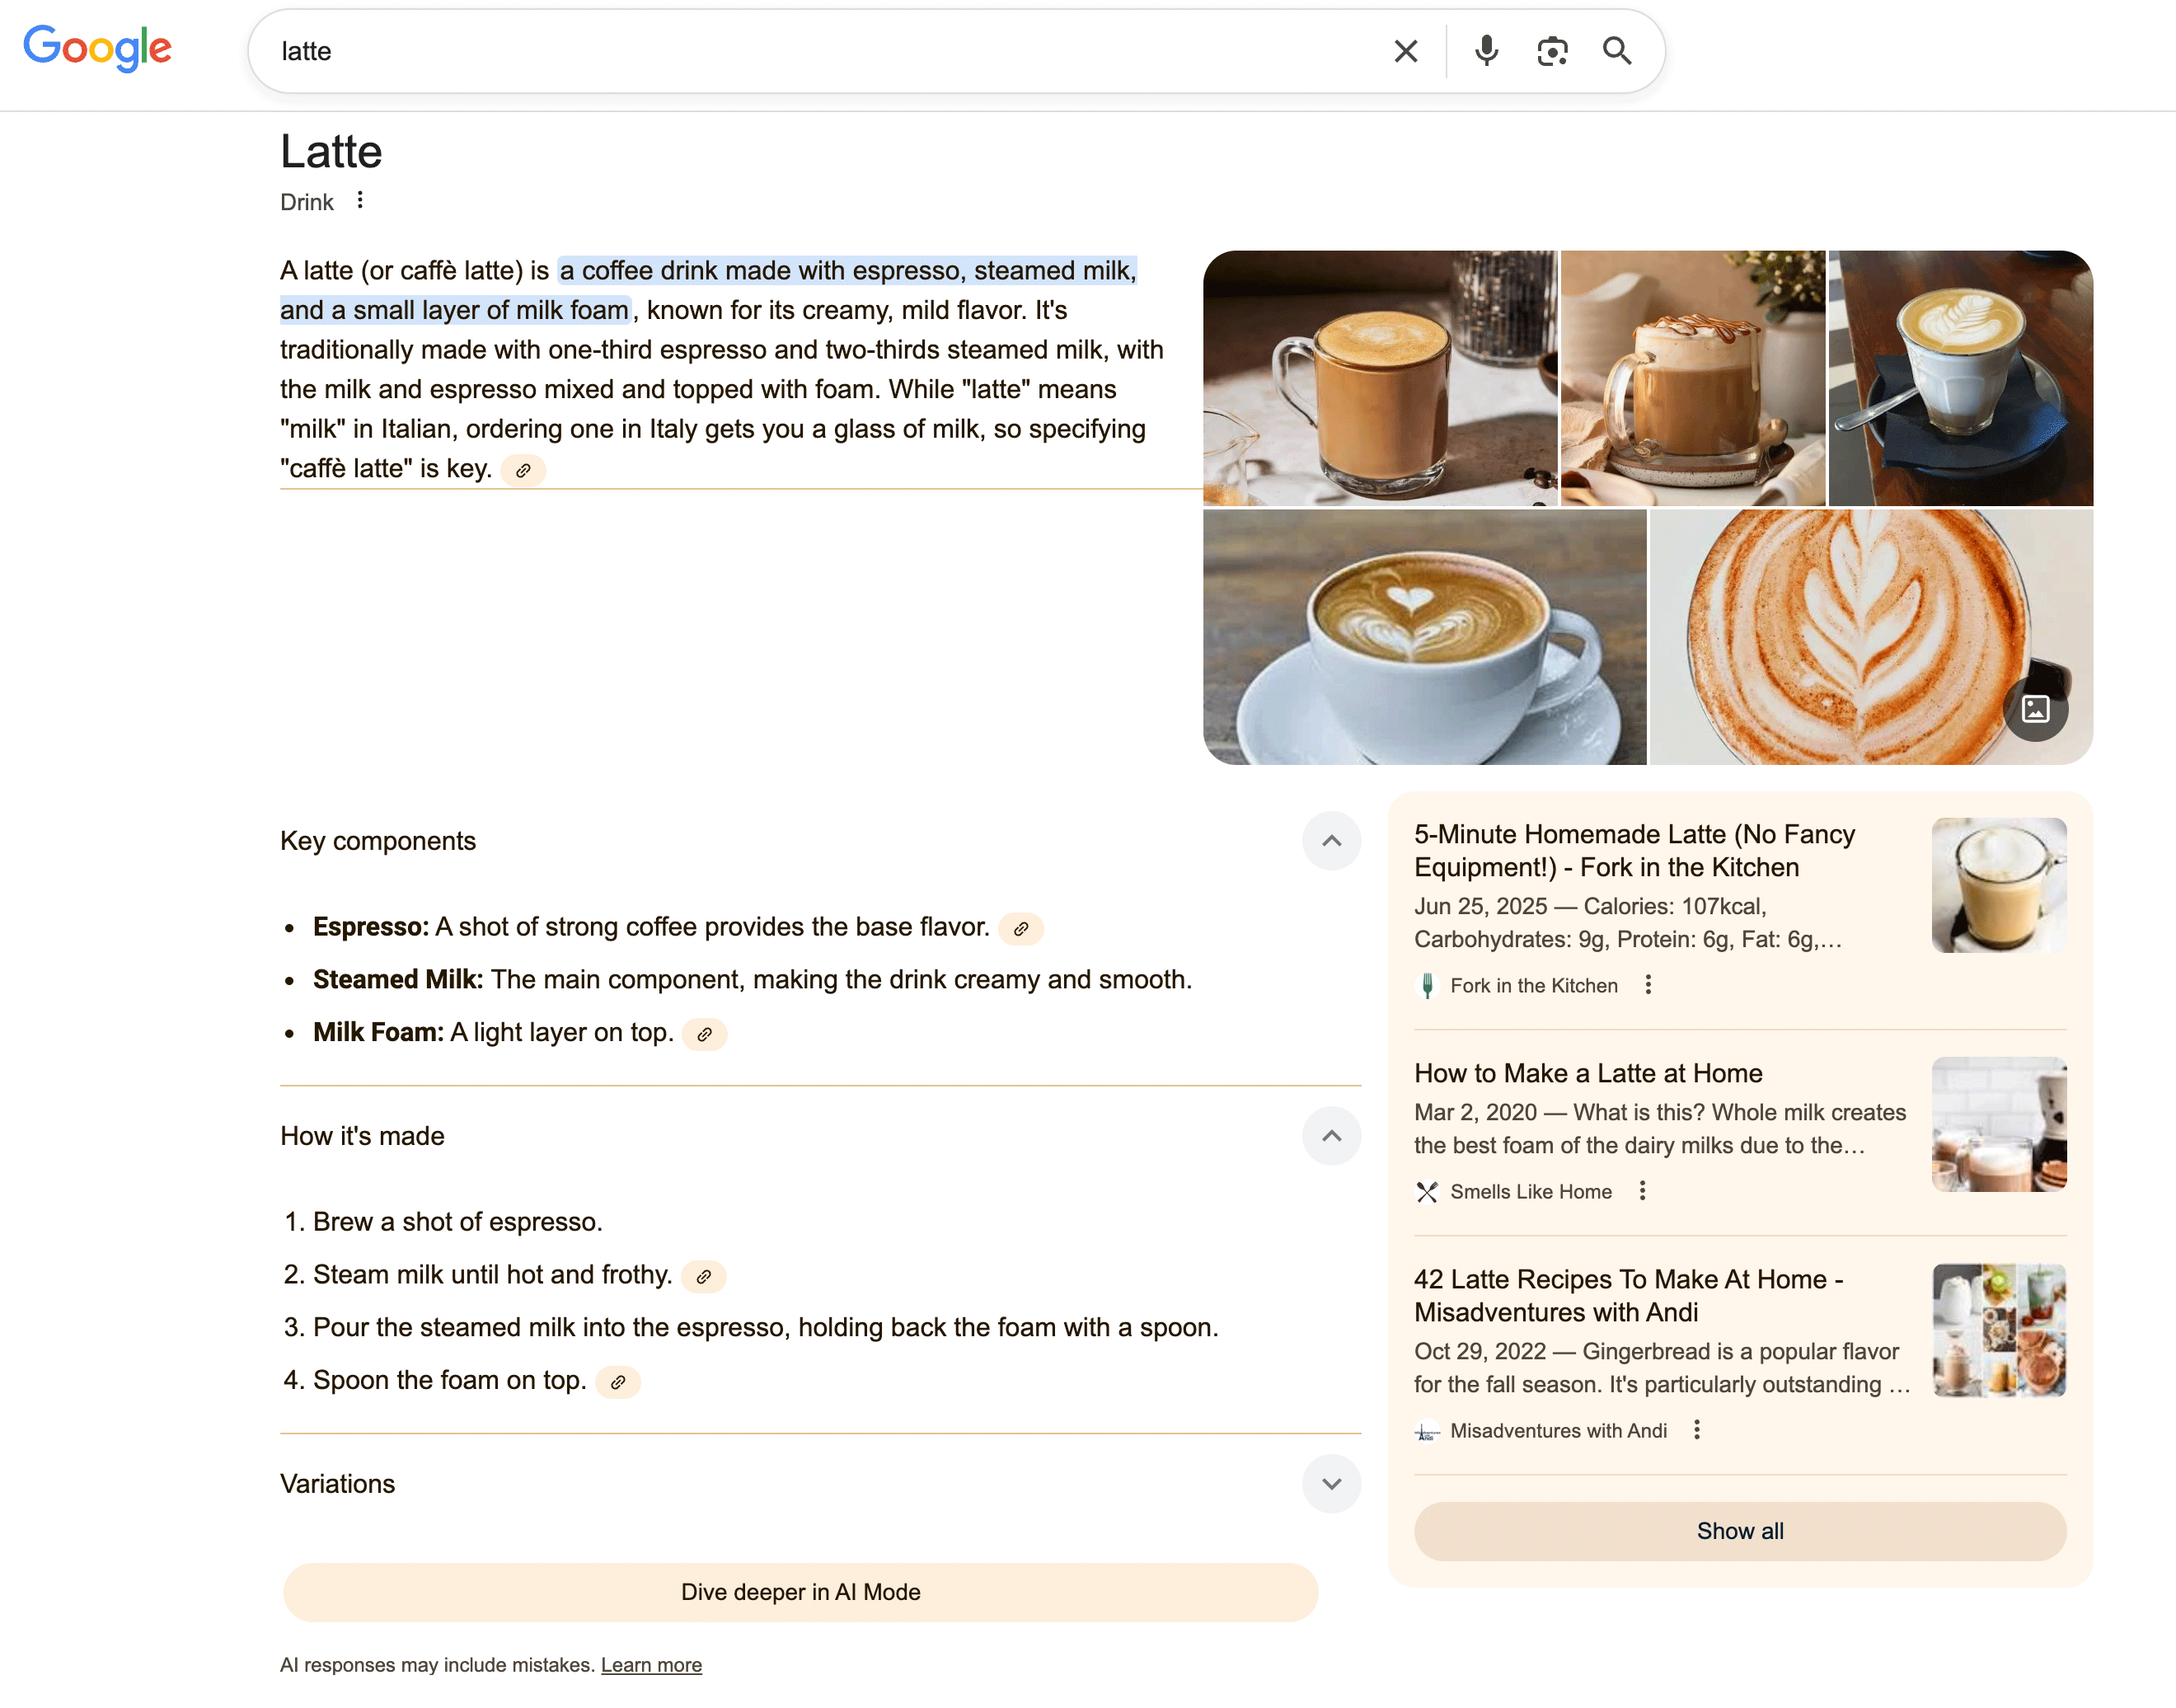Click the Dive deeper in AI Mode button
This screenshot has height=1708, width=2176.
pyautogui.click(x=800, y=1592)
